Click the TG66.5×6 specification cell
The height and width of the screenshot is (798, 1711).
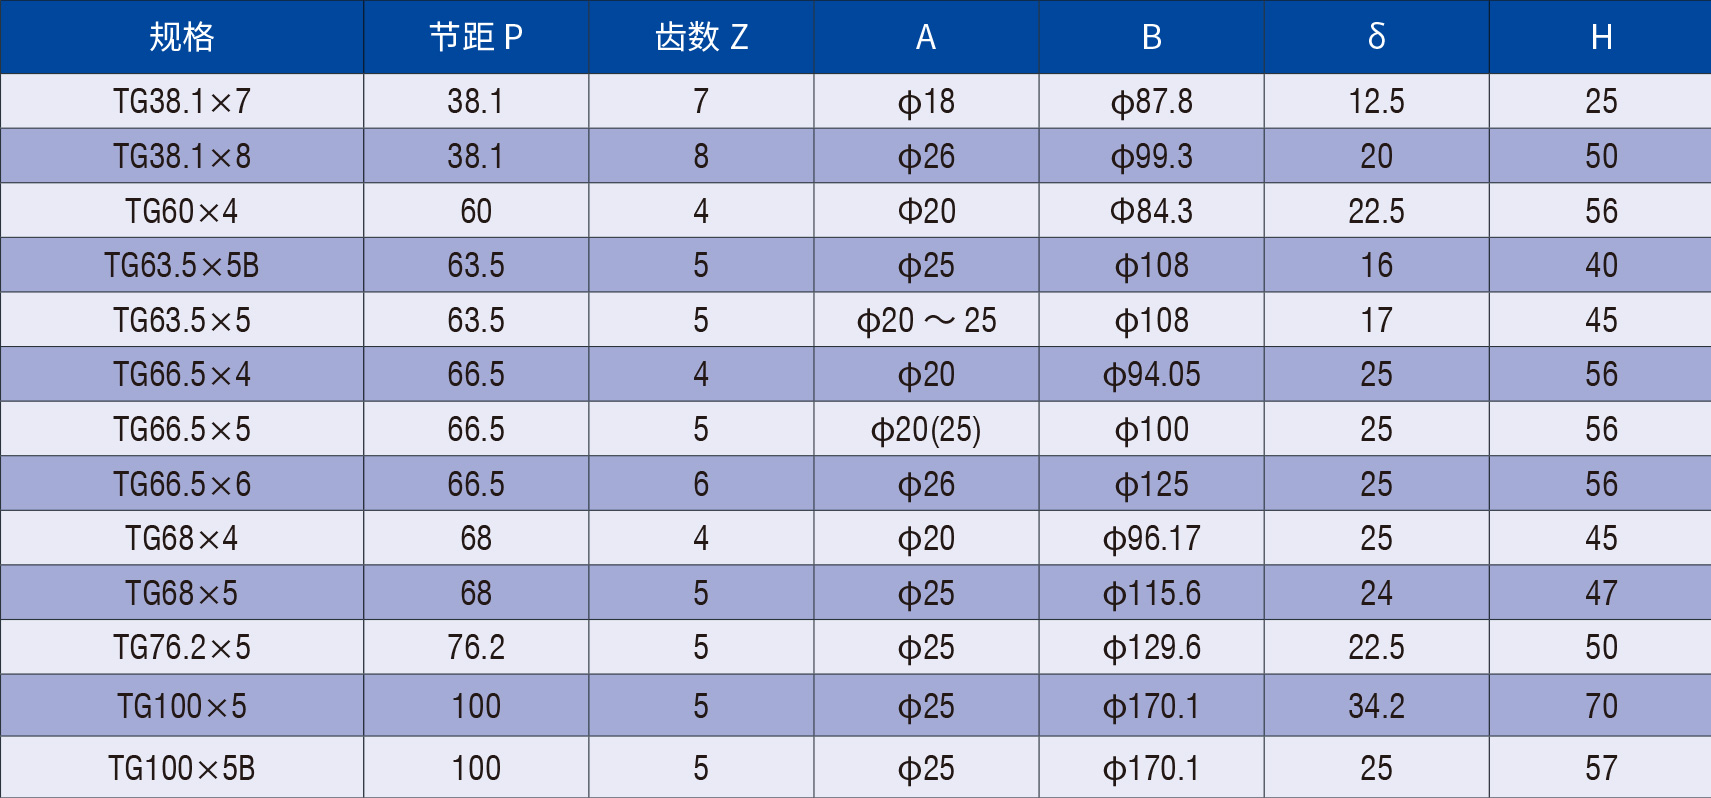(x=182, y=485)
